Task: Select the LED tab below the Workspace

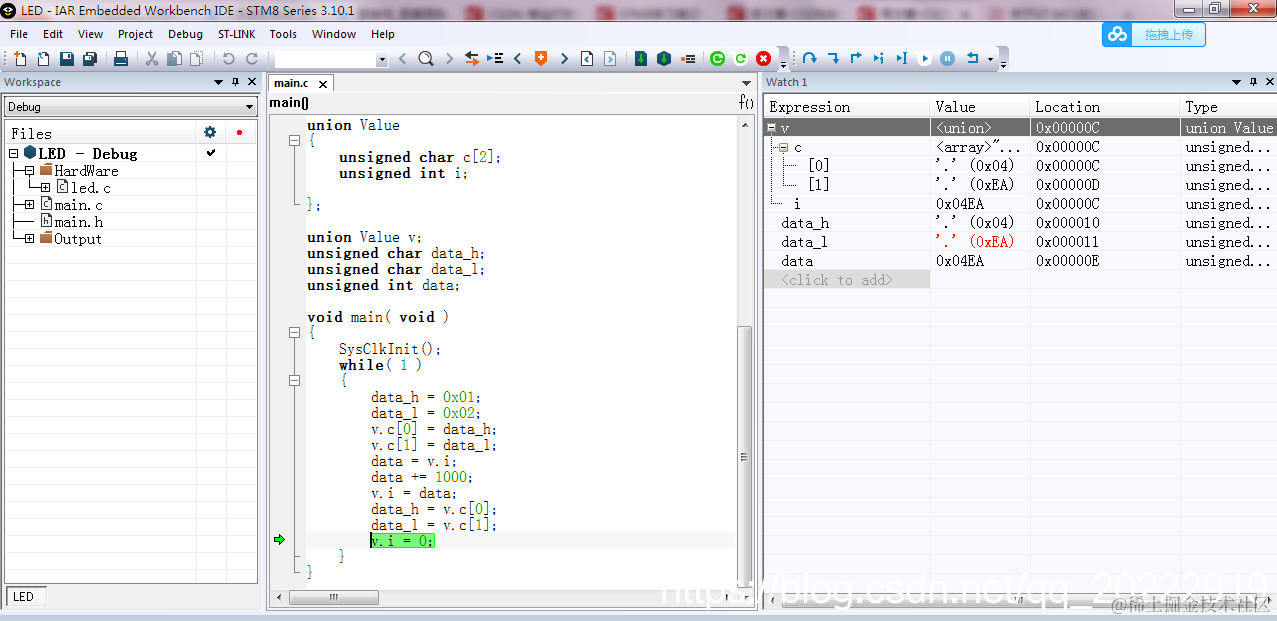Action: pyautogui.click(x=23, y=597)
